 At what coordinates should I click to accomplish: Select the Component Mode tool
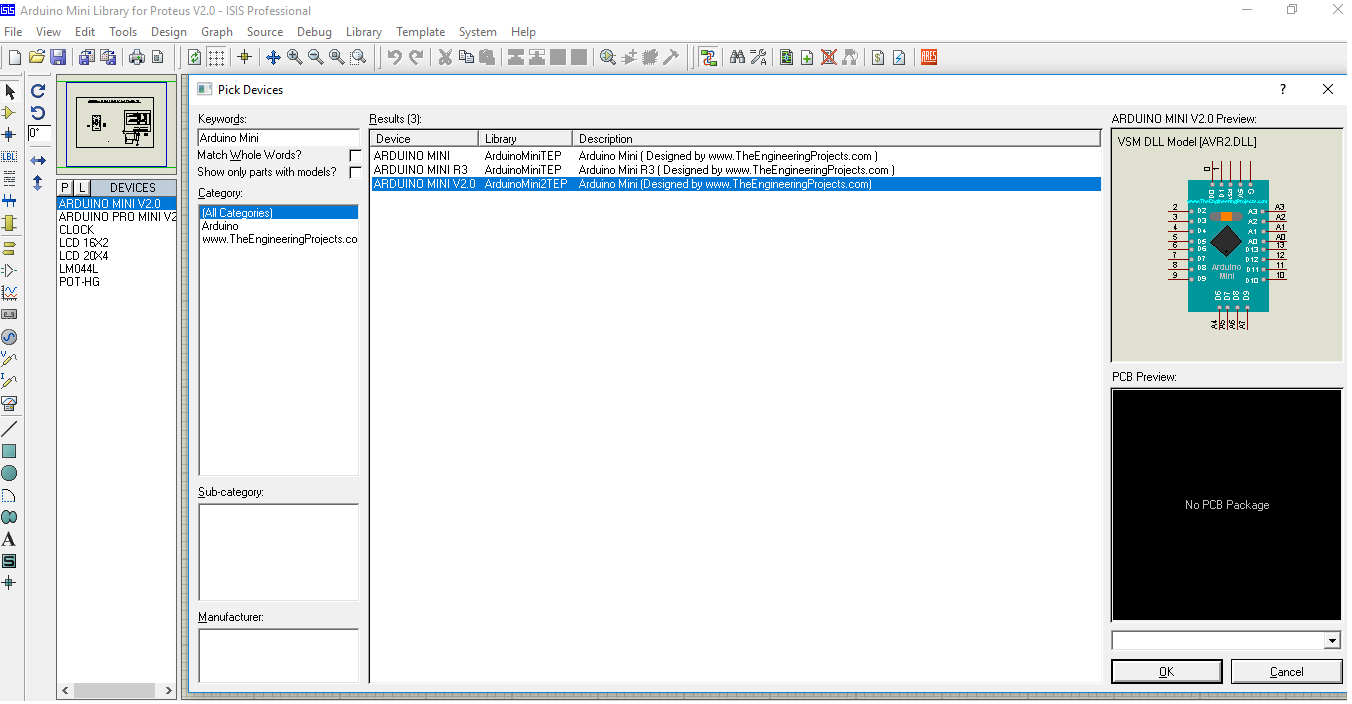coord(10,113)
